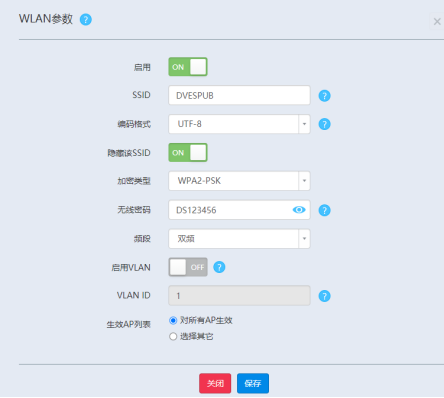Select 对所有AP生效 radio option

coord(173,321)
